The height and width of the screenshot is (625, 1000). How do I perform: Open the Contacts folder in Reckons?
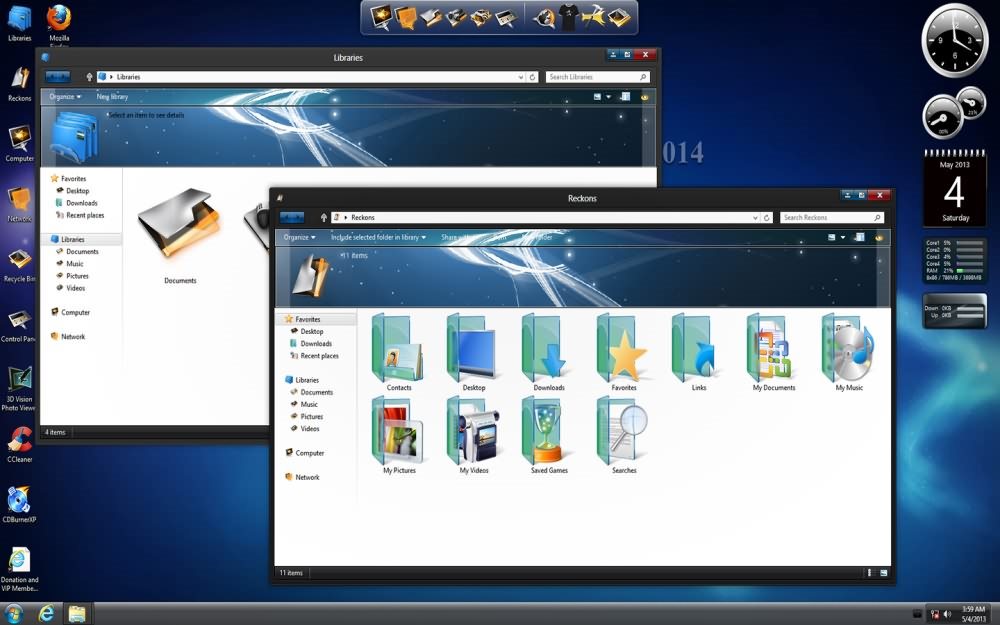click(398, 348)
